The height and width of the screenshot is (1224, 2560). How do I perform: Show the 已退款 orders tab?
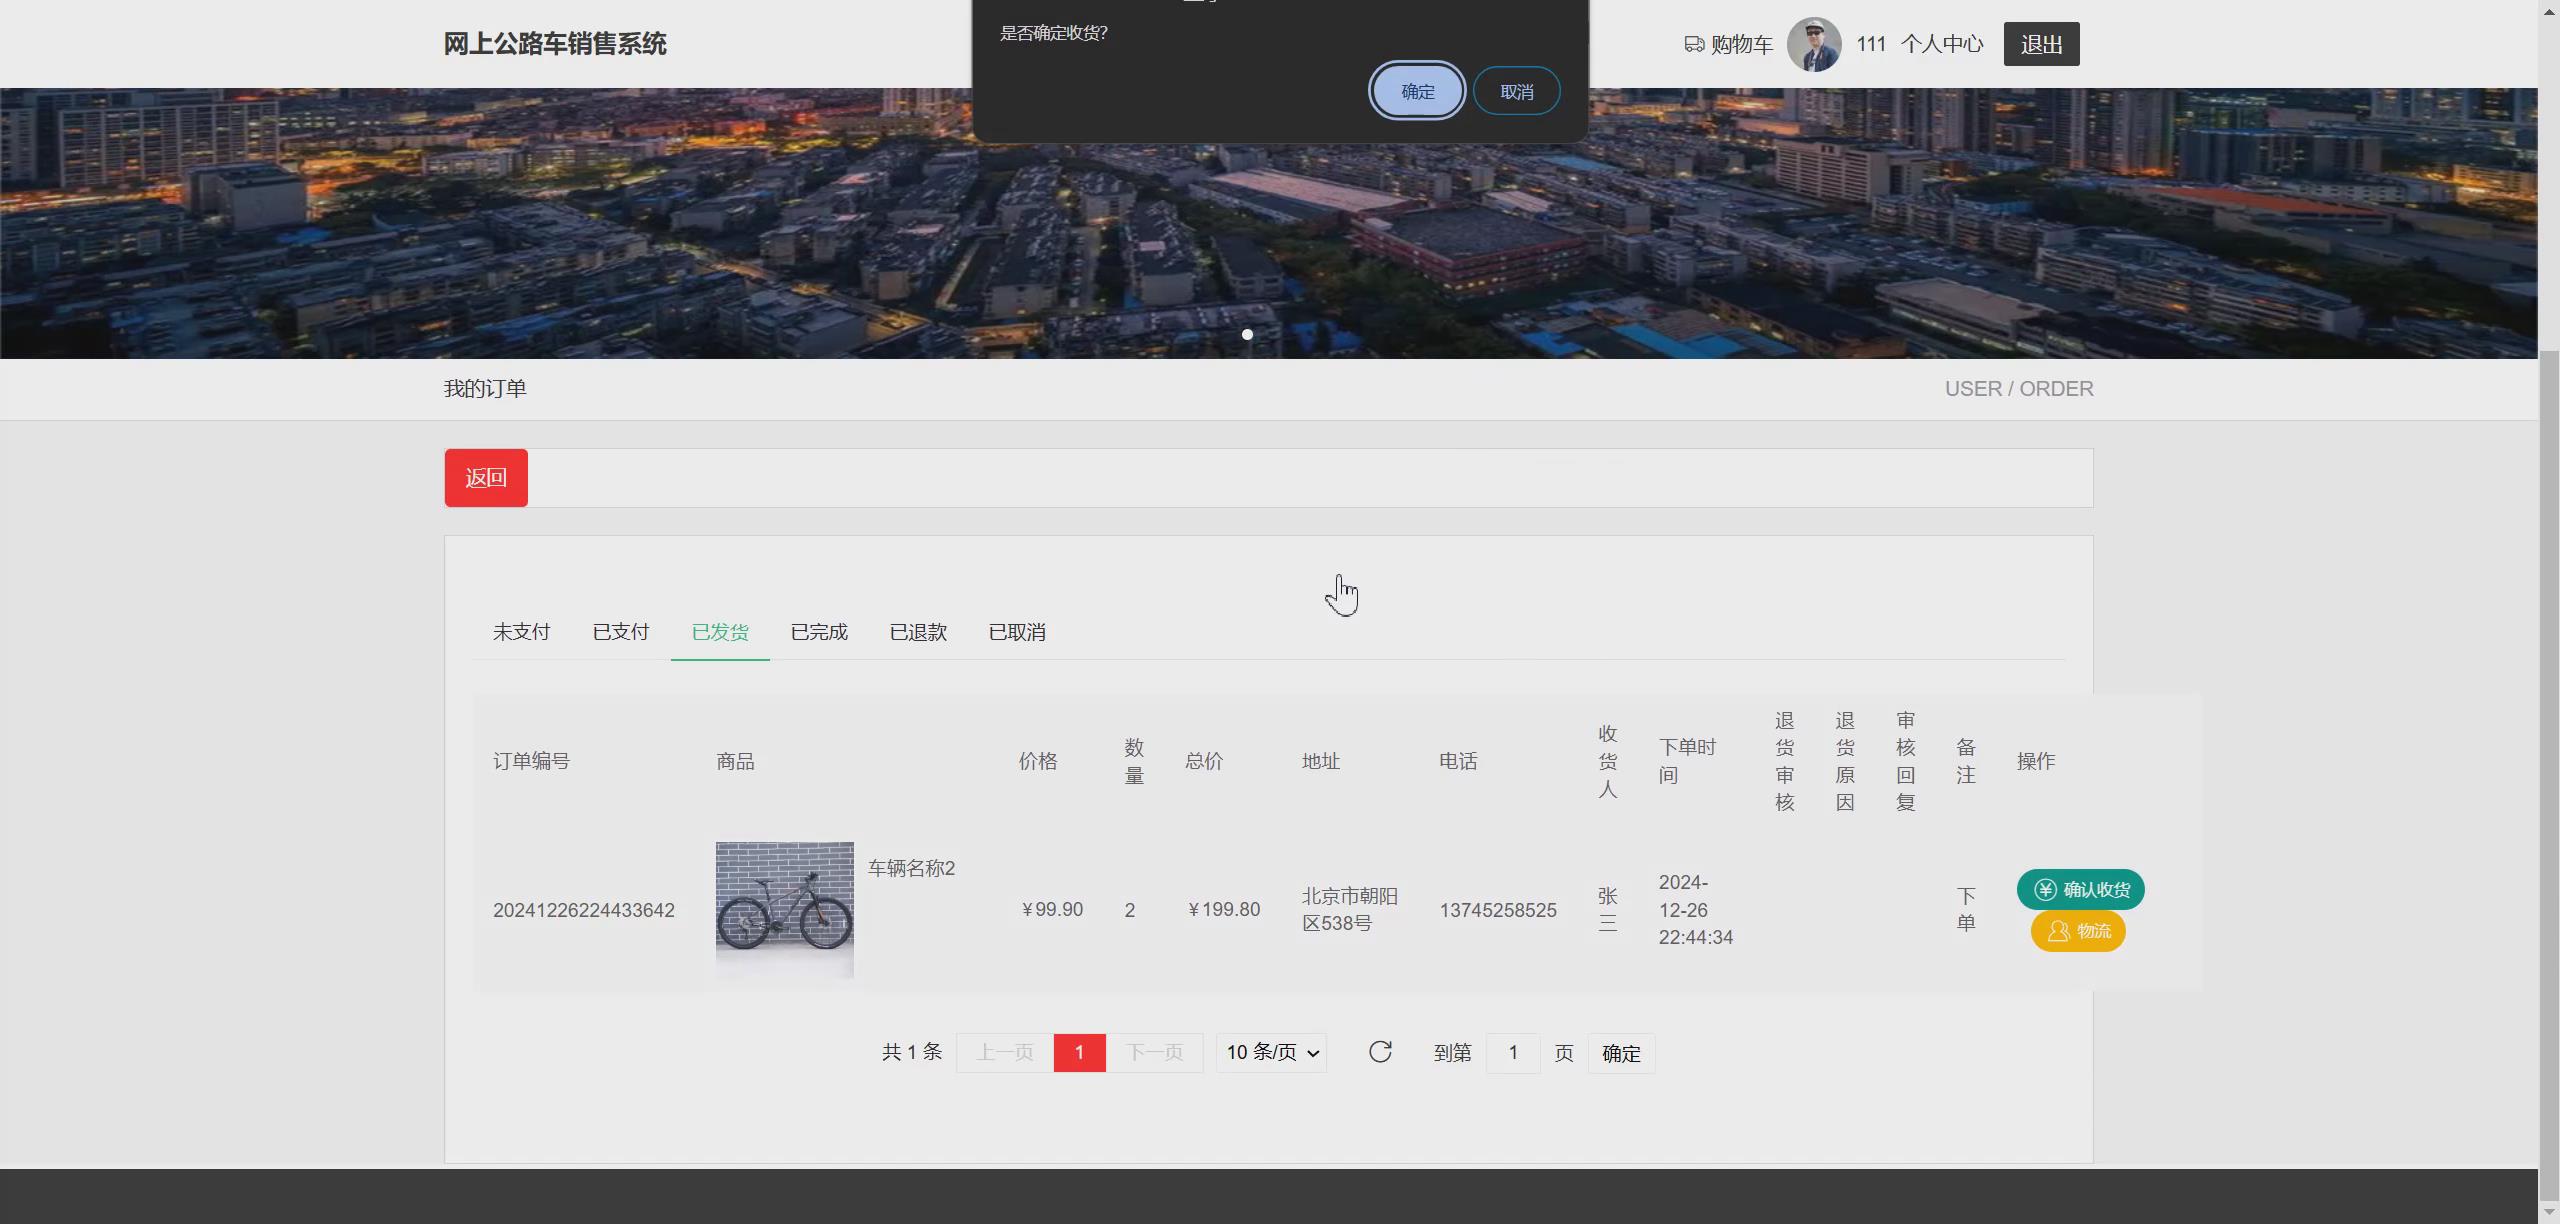point(918,632)
